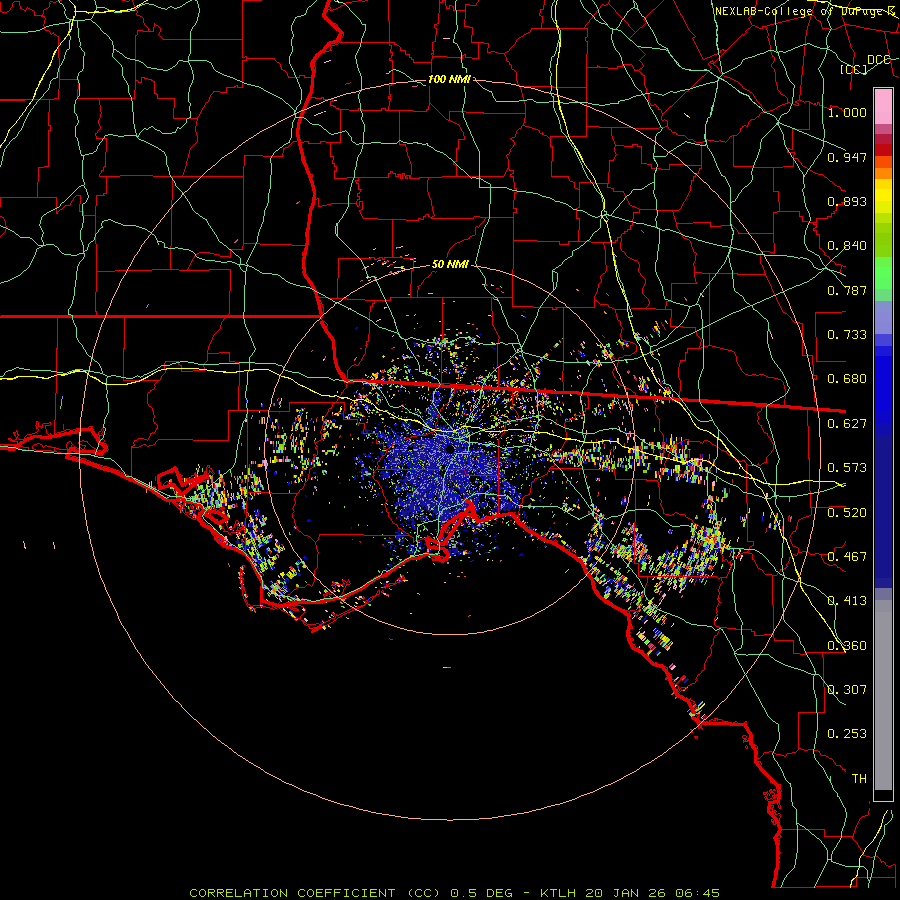Select the 0.787 legend value

(847, 290)
